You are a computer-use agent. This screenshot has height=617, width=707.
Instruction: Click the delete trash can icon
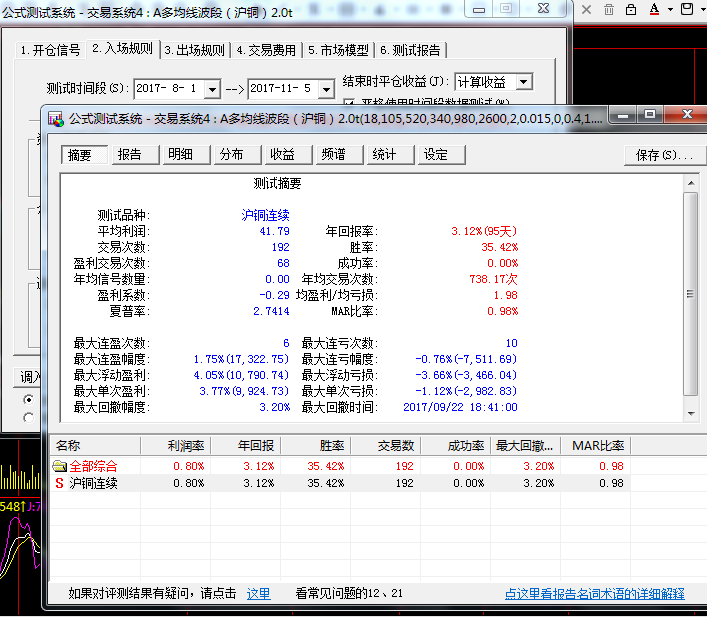(x=610, y=10)
